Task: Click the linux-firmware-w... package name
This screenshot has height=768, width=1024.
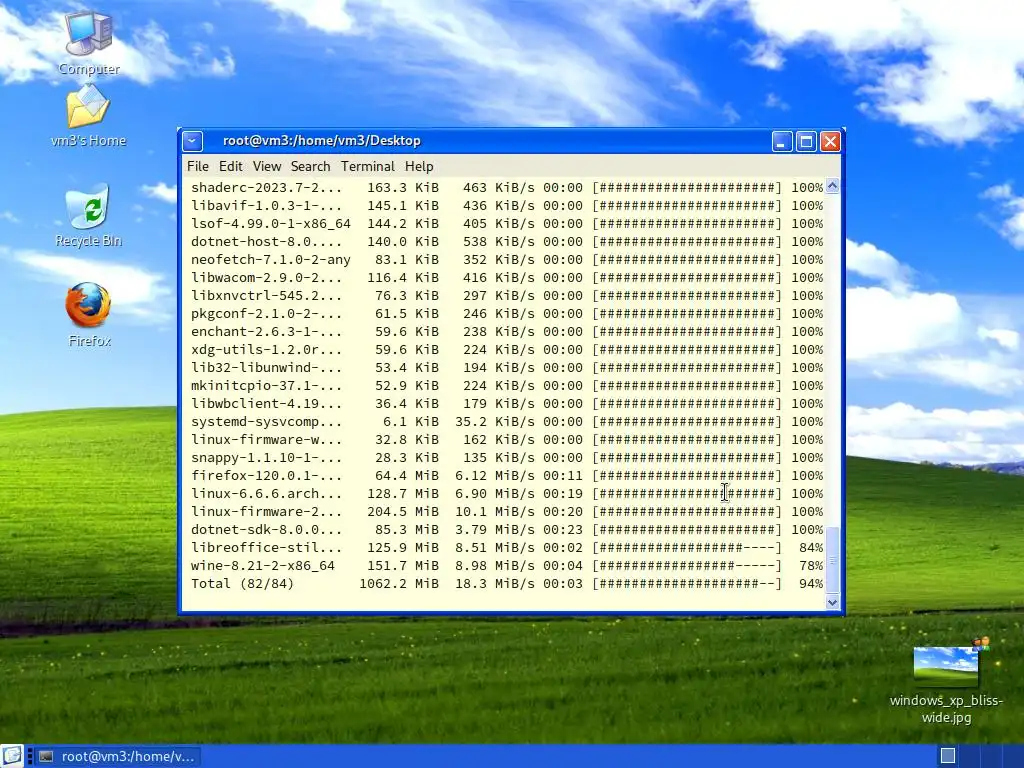Action: (x=266, y=440)
